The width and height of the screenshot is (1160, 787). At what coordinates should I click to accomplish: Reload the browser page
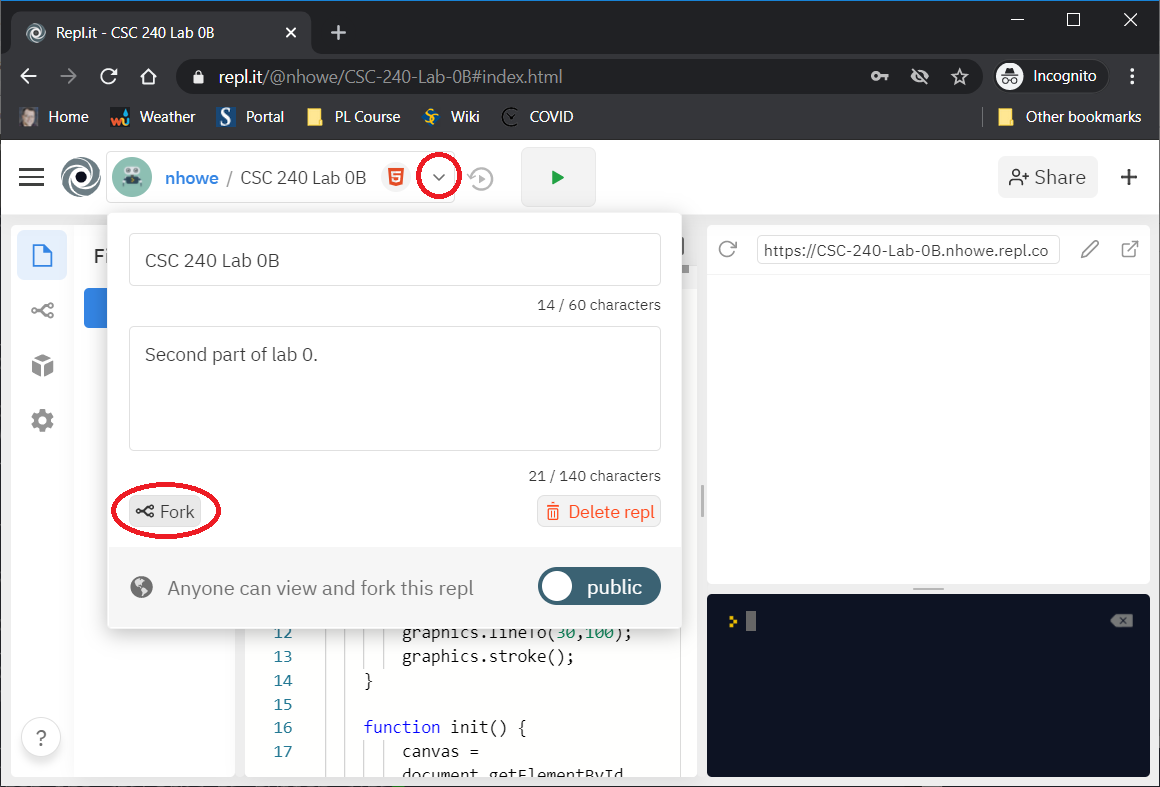coord(109,76)
